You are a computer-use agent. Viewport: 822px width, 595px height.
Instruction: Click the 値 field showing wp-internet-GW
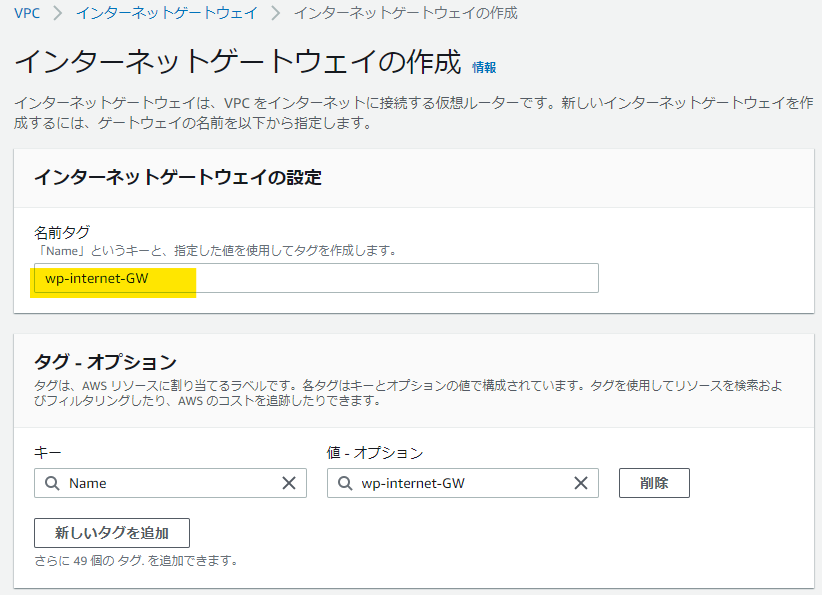click(460, 483)
